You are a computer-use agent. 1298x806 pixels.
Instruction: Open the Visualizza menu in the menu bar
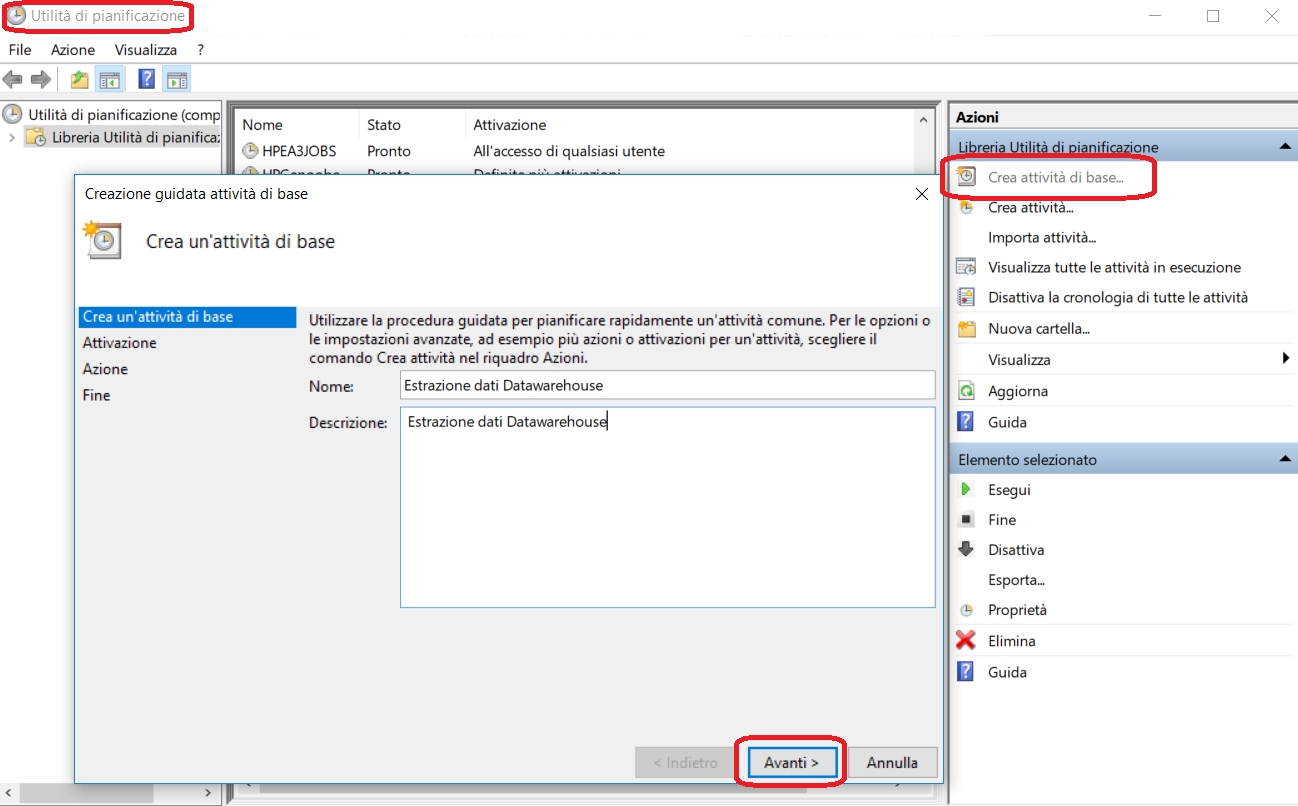(x=146, y=49)
